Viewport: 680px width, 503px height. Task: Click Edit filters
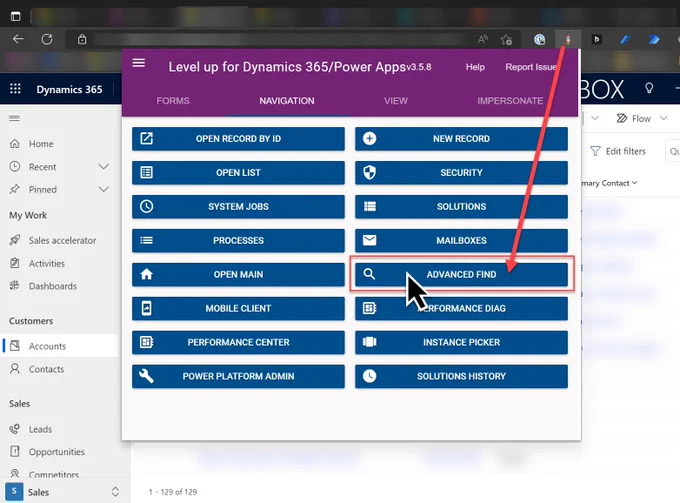click(618, 151)
